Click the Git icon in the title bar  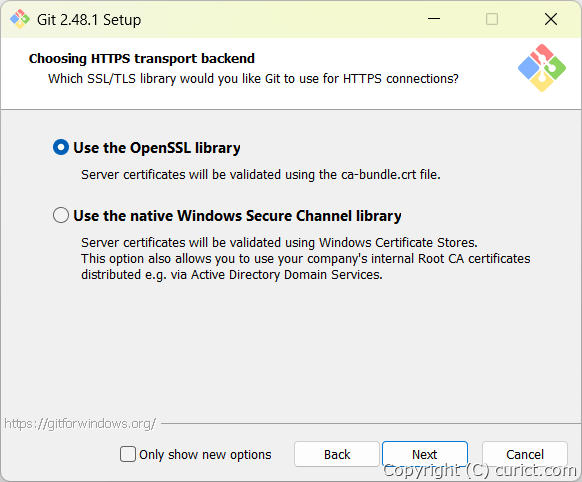tap(20, 19)
